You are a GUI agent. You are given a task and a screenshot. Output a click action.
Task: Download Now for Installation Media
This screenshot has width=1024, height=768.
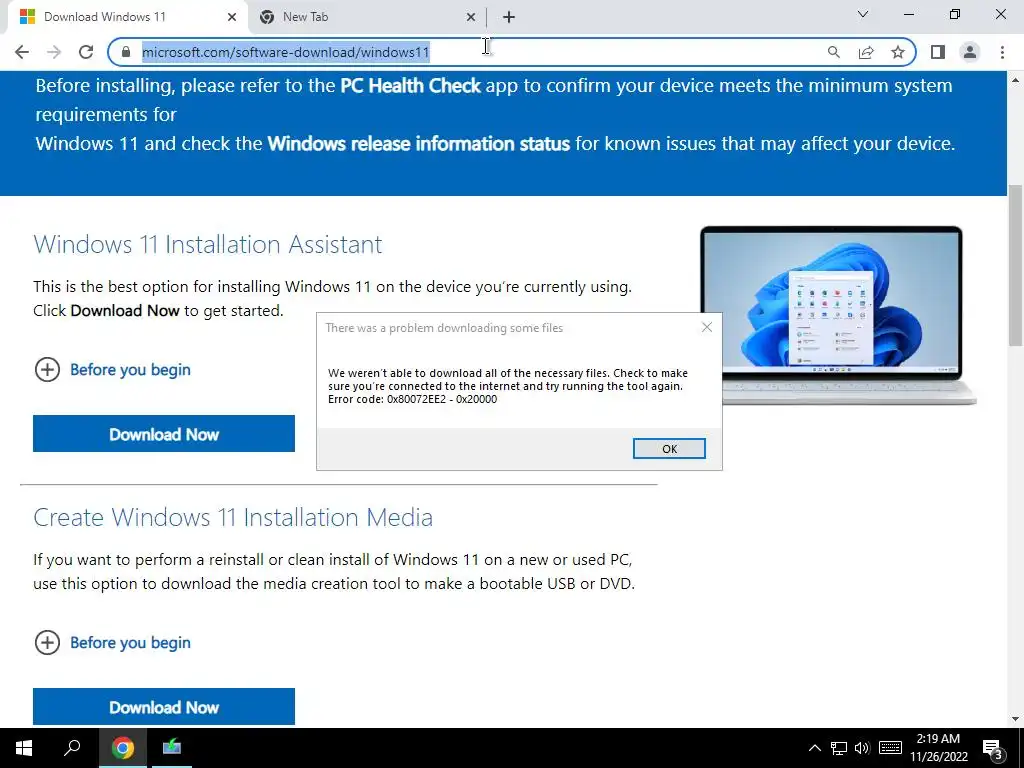[164, 707]
